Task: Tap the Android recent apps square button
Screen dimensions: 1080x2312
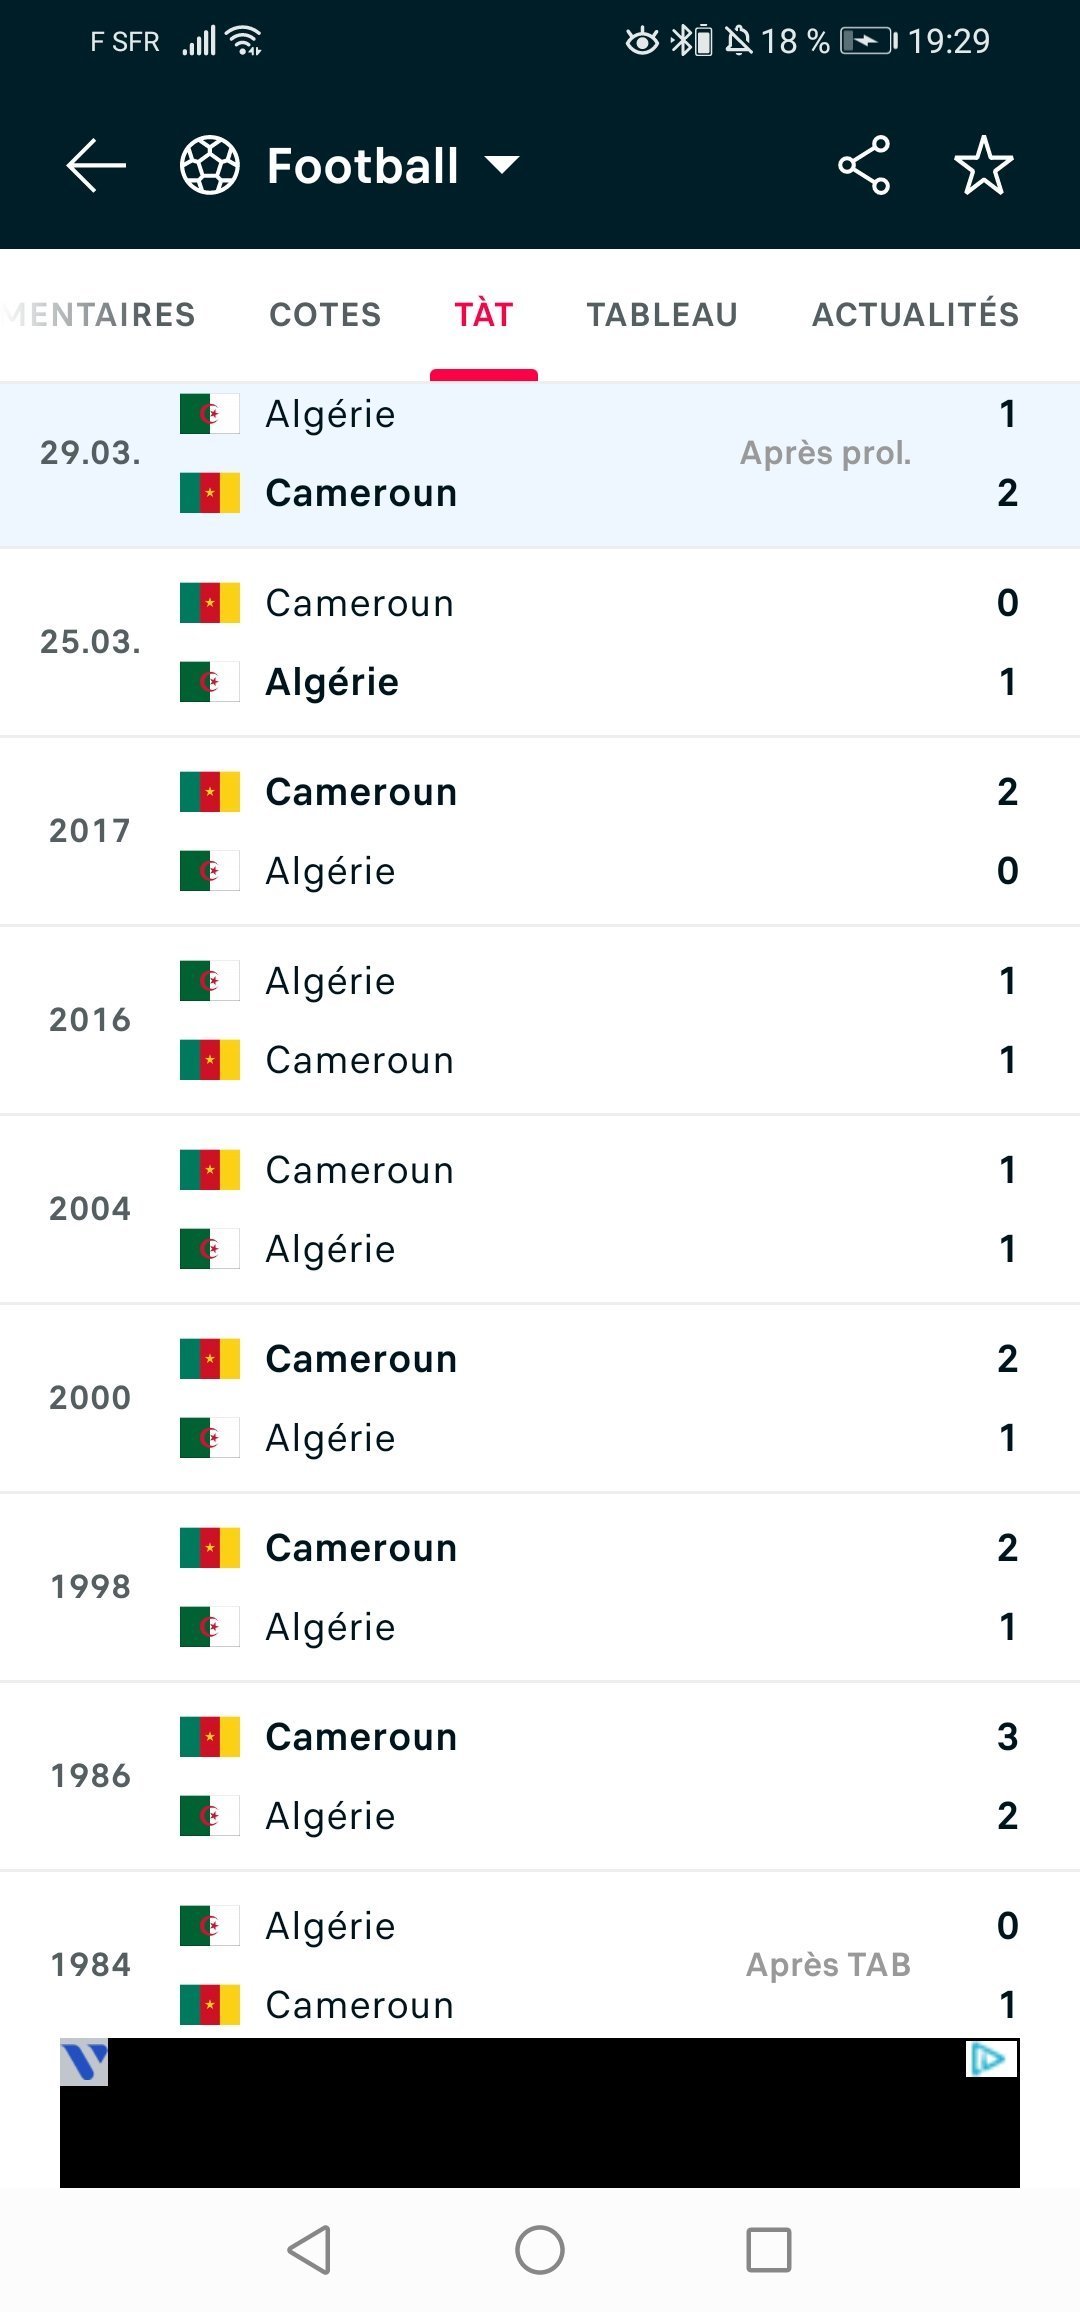Action: coord(769,2251)
